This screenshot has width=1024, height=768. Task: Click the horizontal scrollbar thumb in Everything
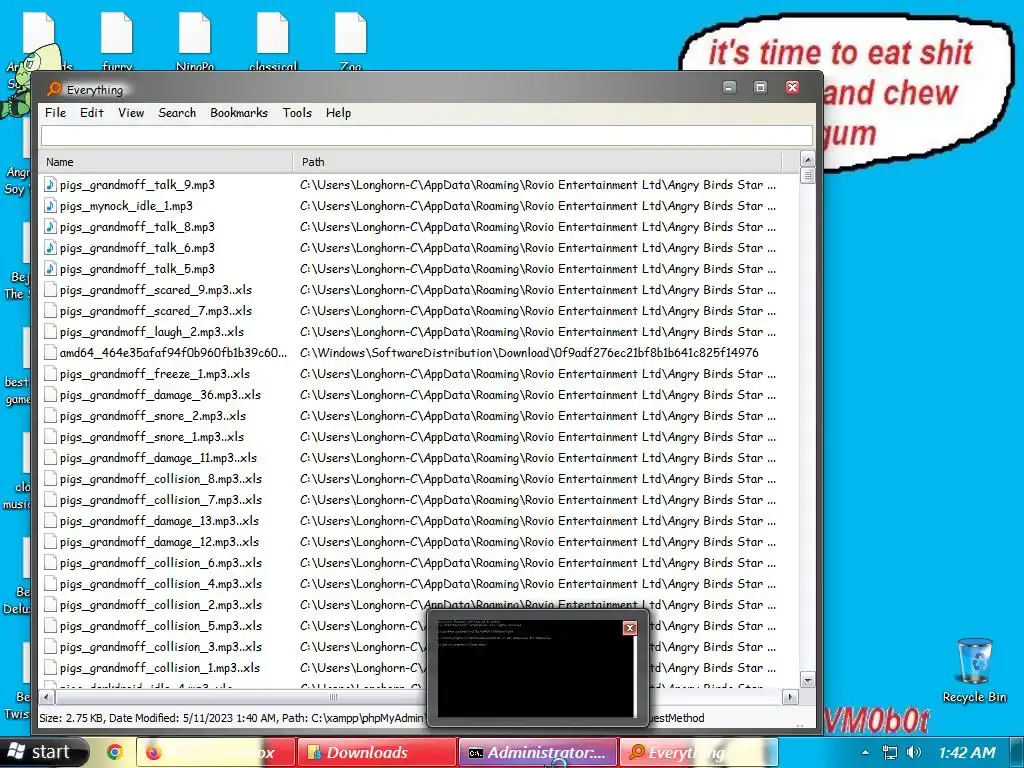pyautogui.click(x=333, y=697)
